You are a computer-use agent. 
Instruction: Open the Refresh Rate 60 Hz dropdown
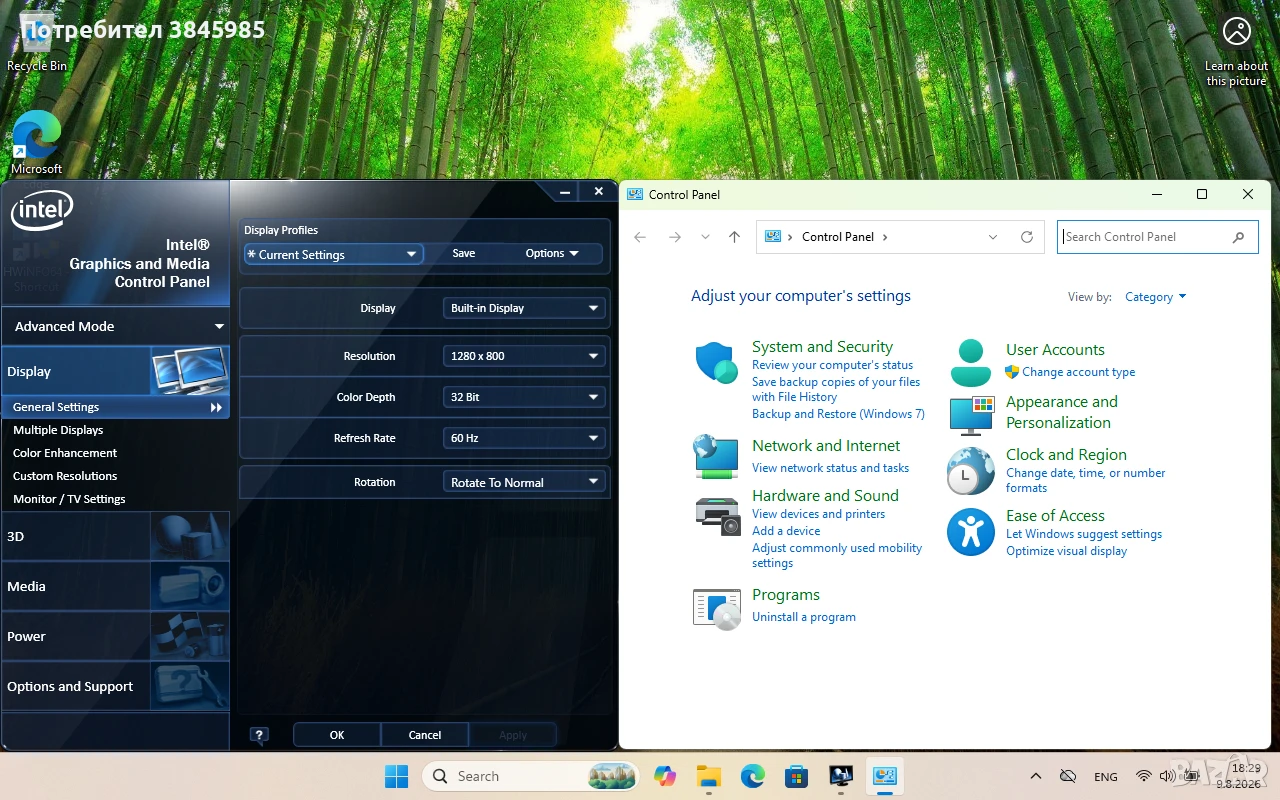(x=524, y=438)
